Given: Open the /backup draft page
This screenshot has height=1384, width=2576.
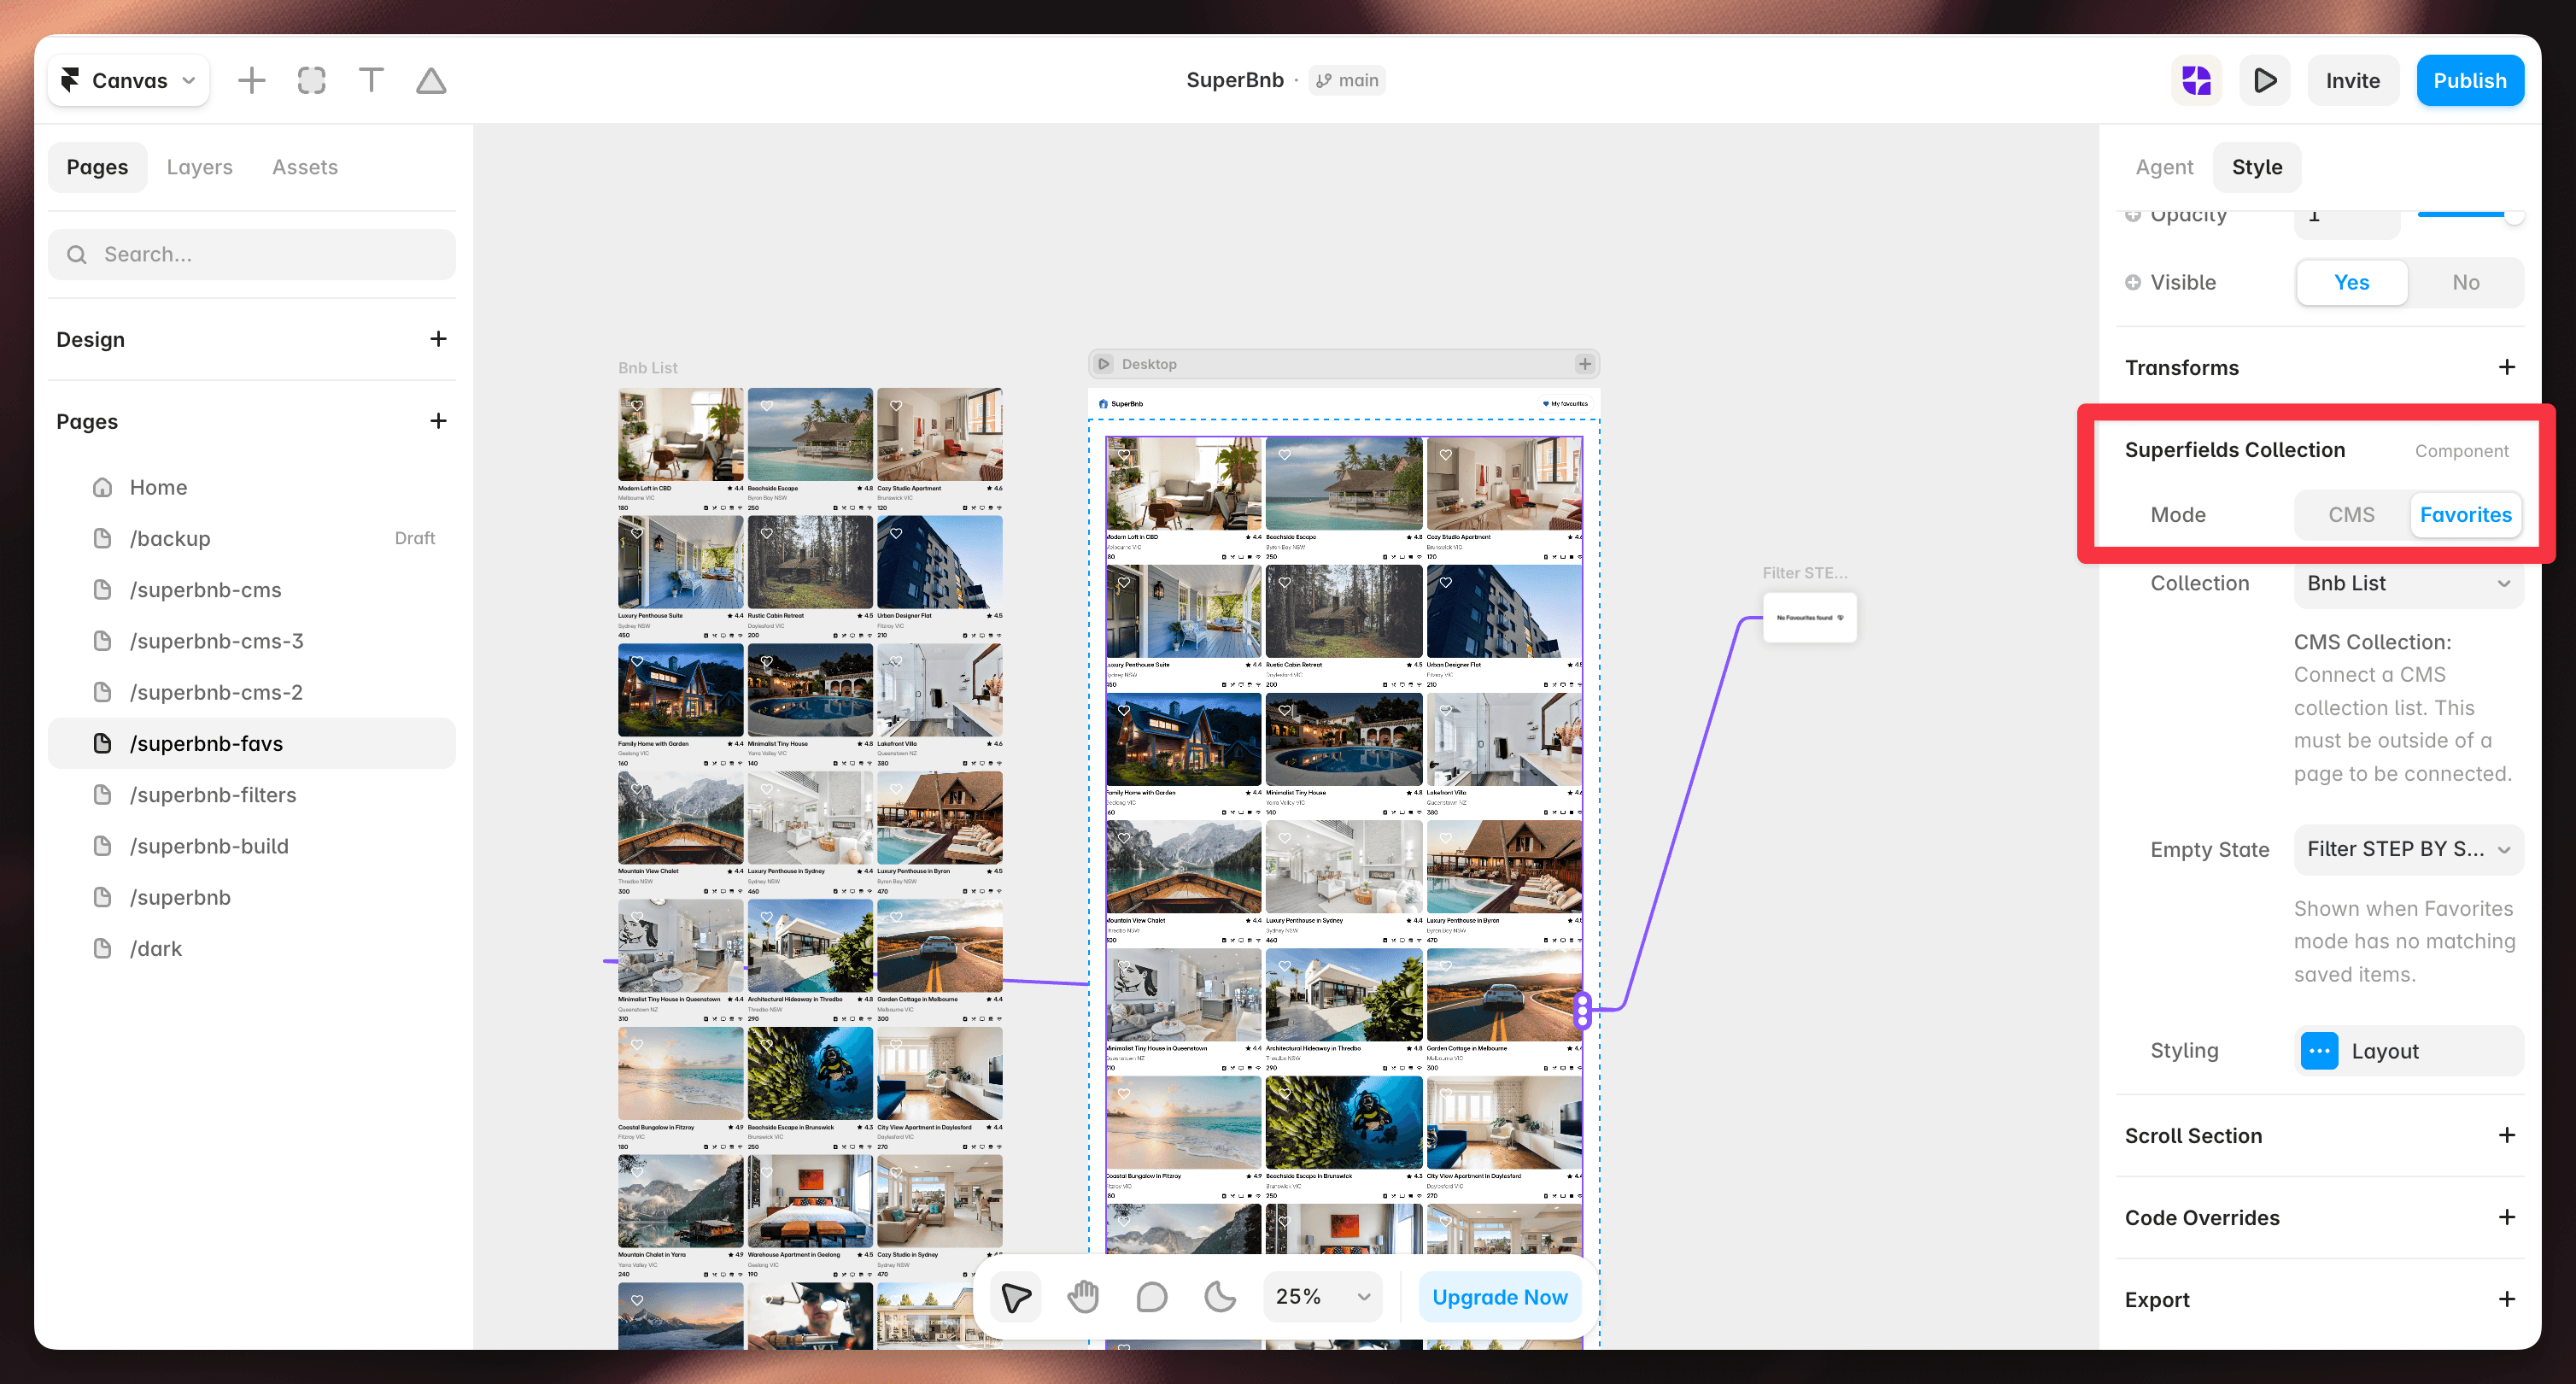Looking at the screenshot, I should tap(252, 538).
